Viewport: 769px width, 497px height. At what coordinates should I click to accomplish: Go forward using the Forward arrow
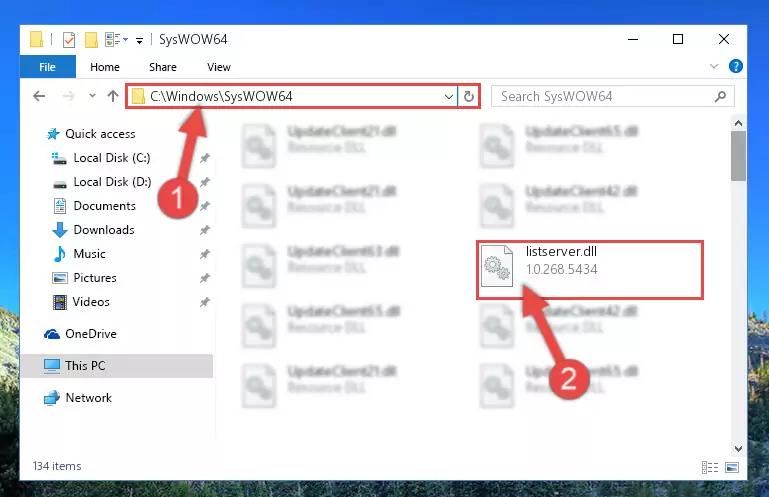pos(69,96)
